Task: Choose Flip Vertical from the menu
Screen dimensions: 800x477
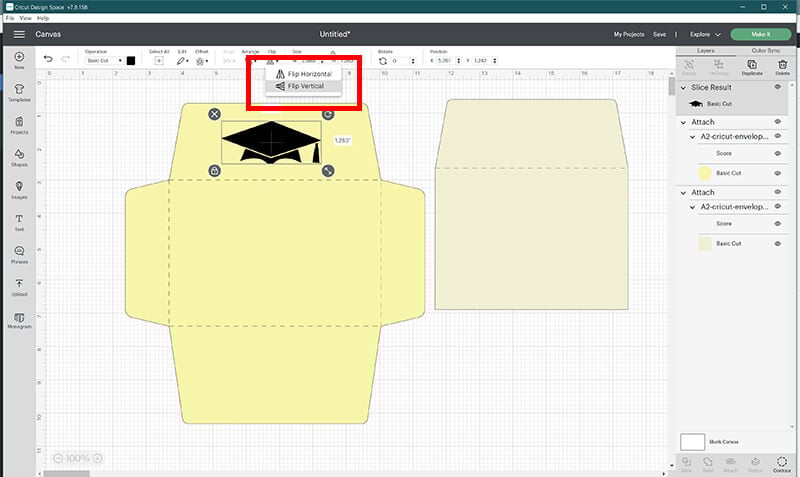Action: [x=304, y=86]
